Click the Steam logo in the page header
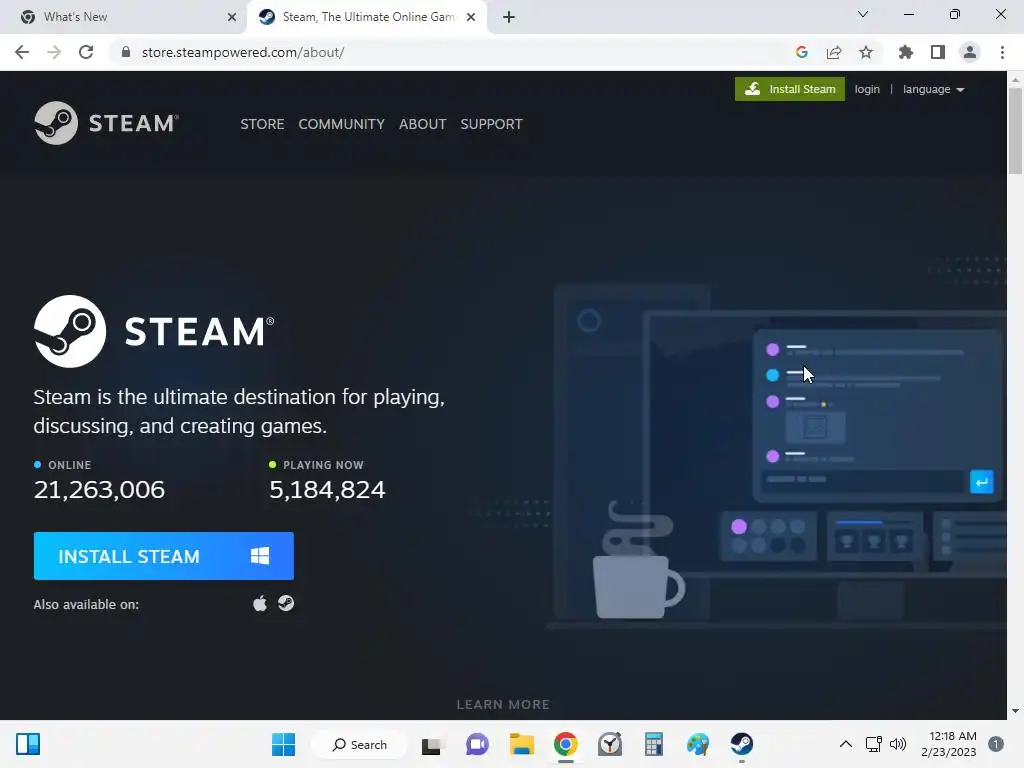Viewport: 1024px width, 768px height. tap(106, 123)
